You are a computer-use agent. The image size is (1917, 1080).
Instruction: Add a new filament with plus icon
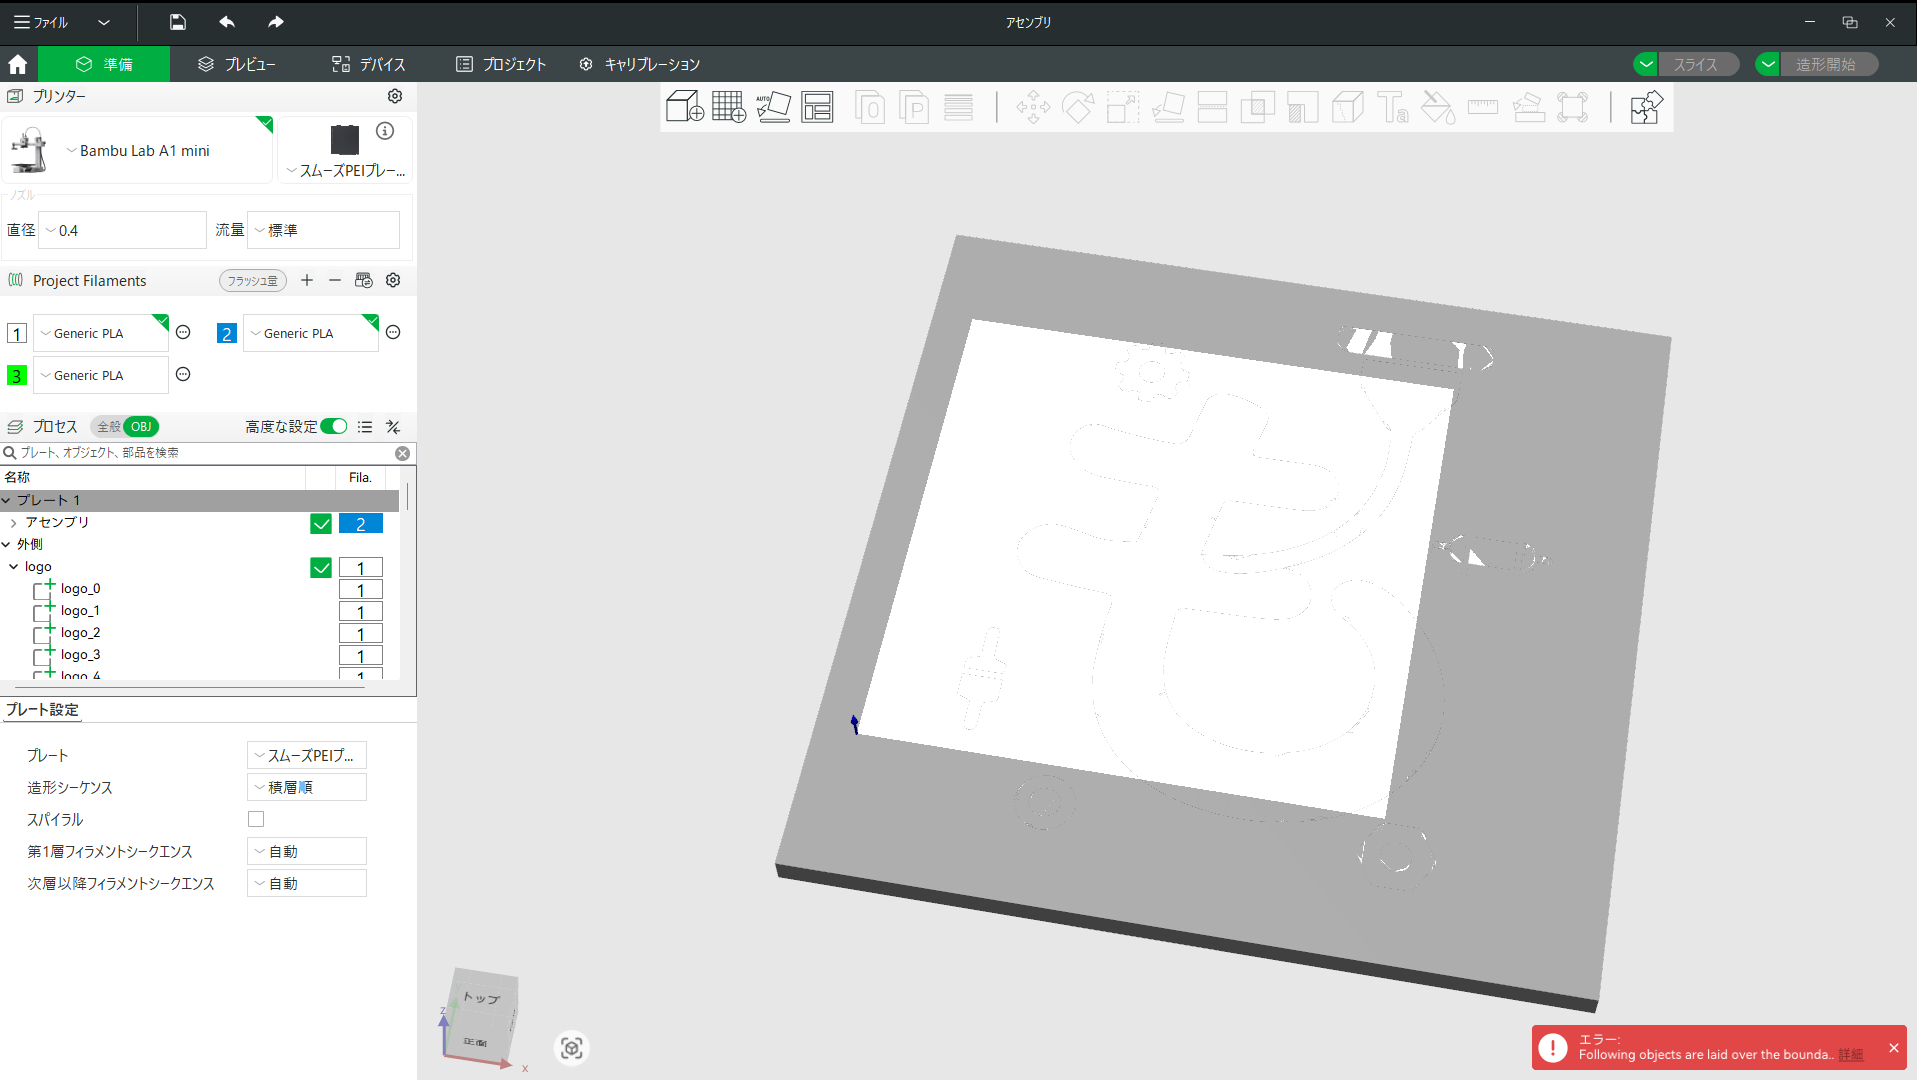pyautogui.click(x=307, y=280)
